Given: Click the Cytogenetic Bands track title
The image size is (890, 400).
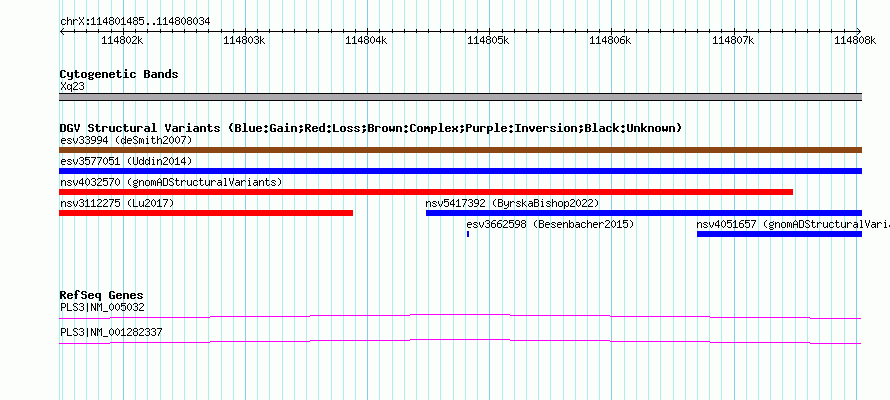Looking at the screenshot, I should [x=119, y=74].
